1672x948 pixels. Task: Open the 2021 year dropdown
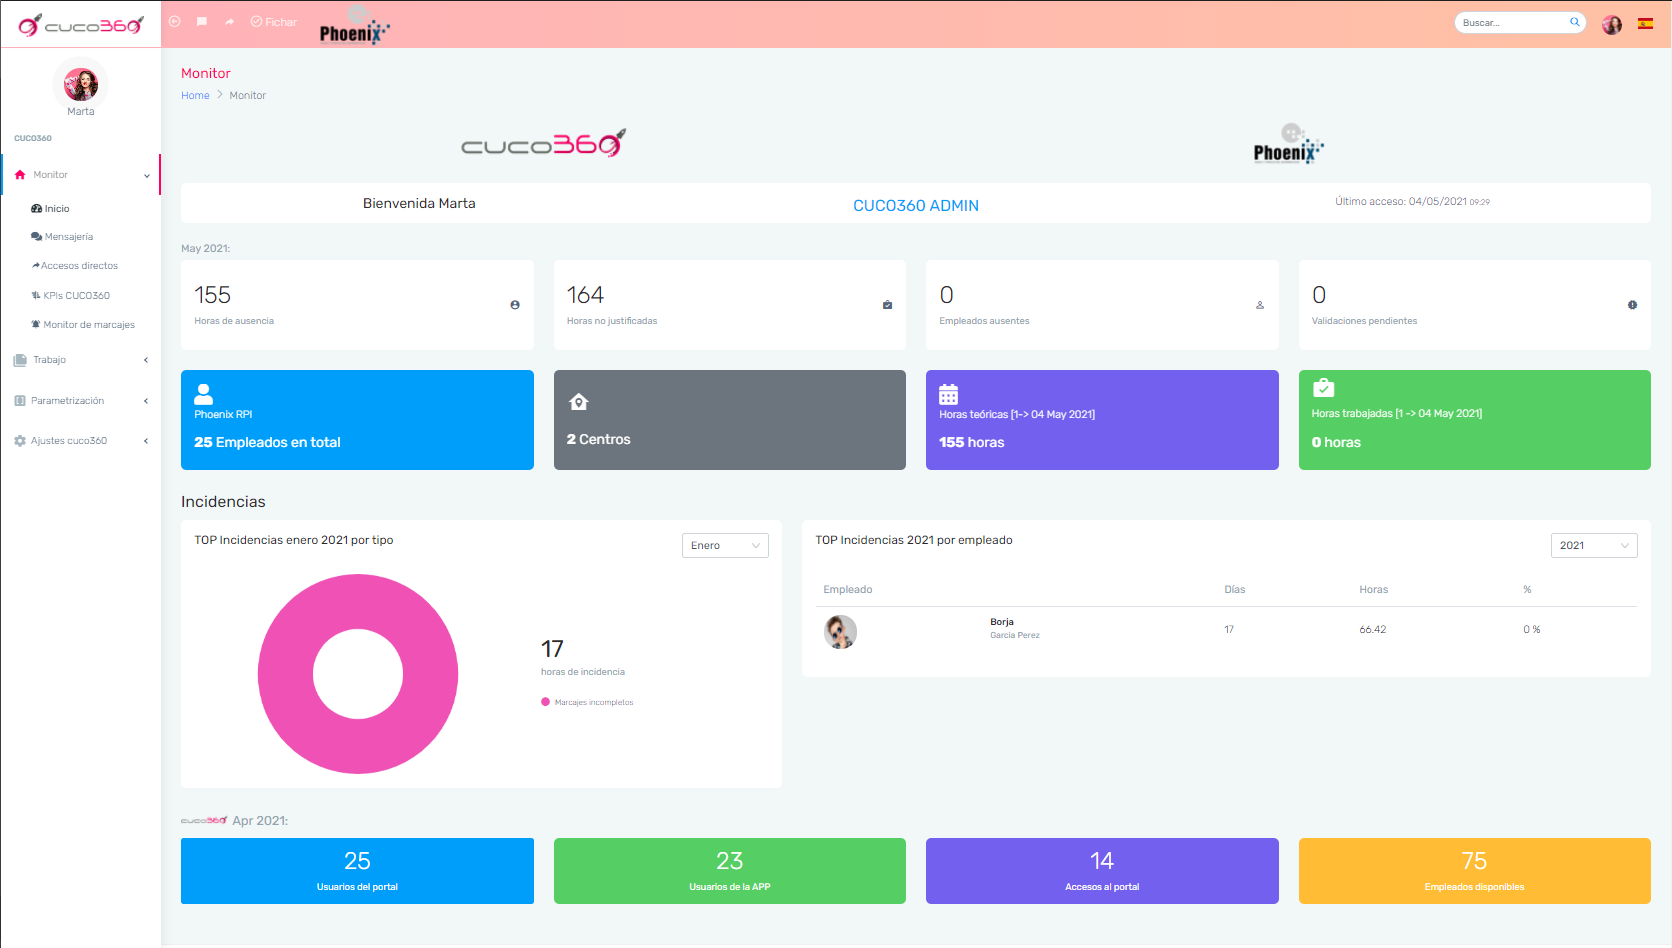tap(1593, 545)
